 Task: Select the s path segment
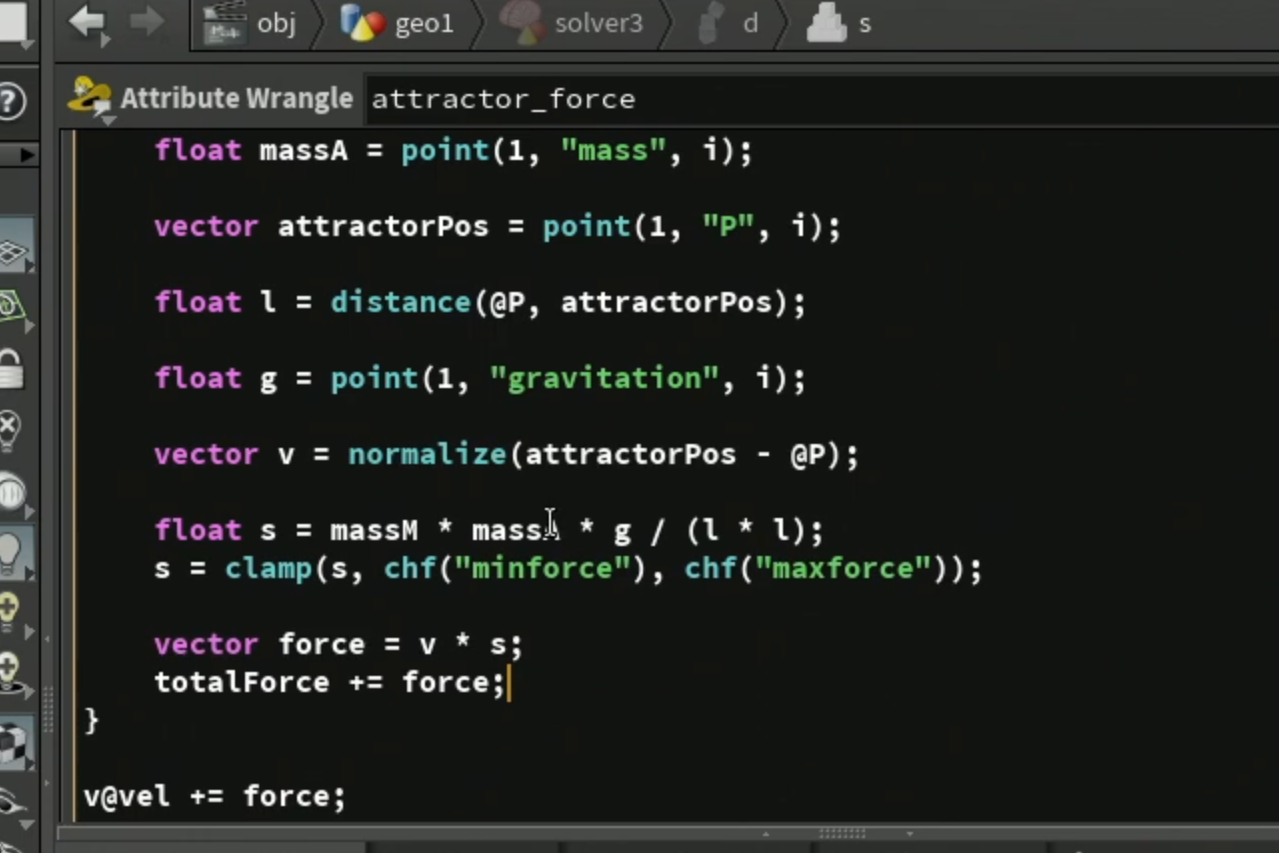(865, 24)
